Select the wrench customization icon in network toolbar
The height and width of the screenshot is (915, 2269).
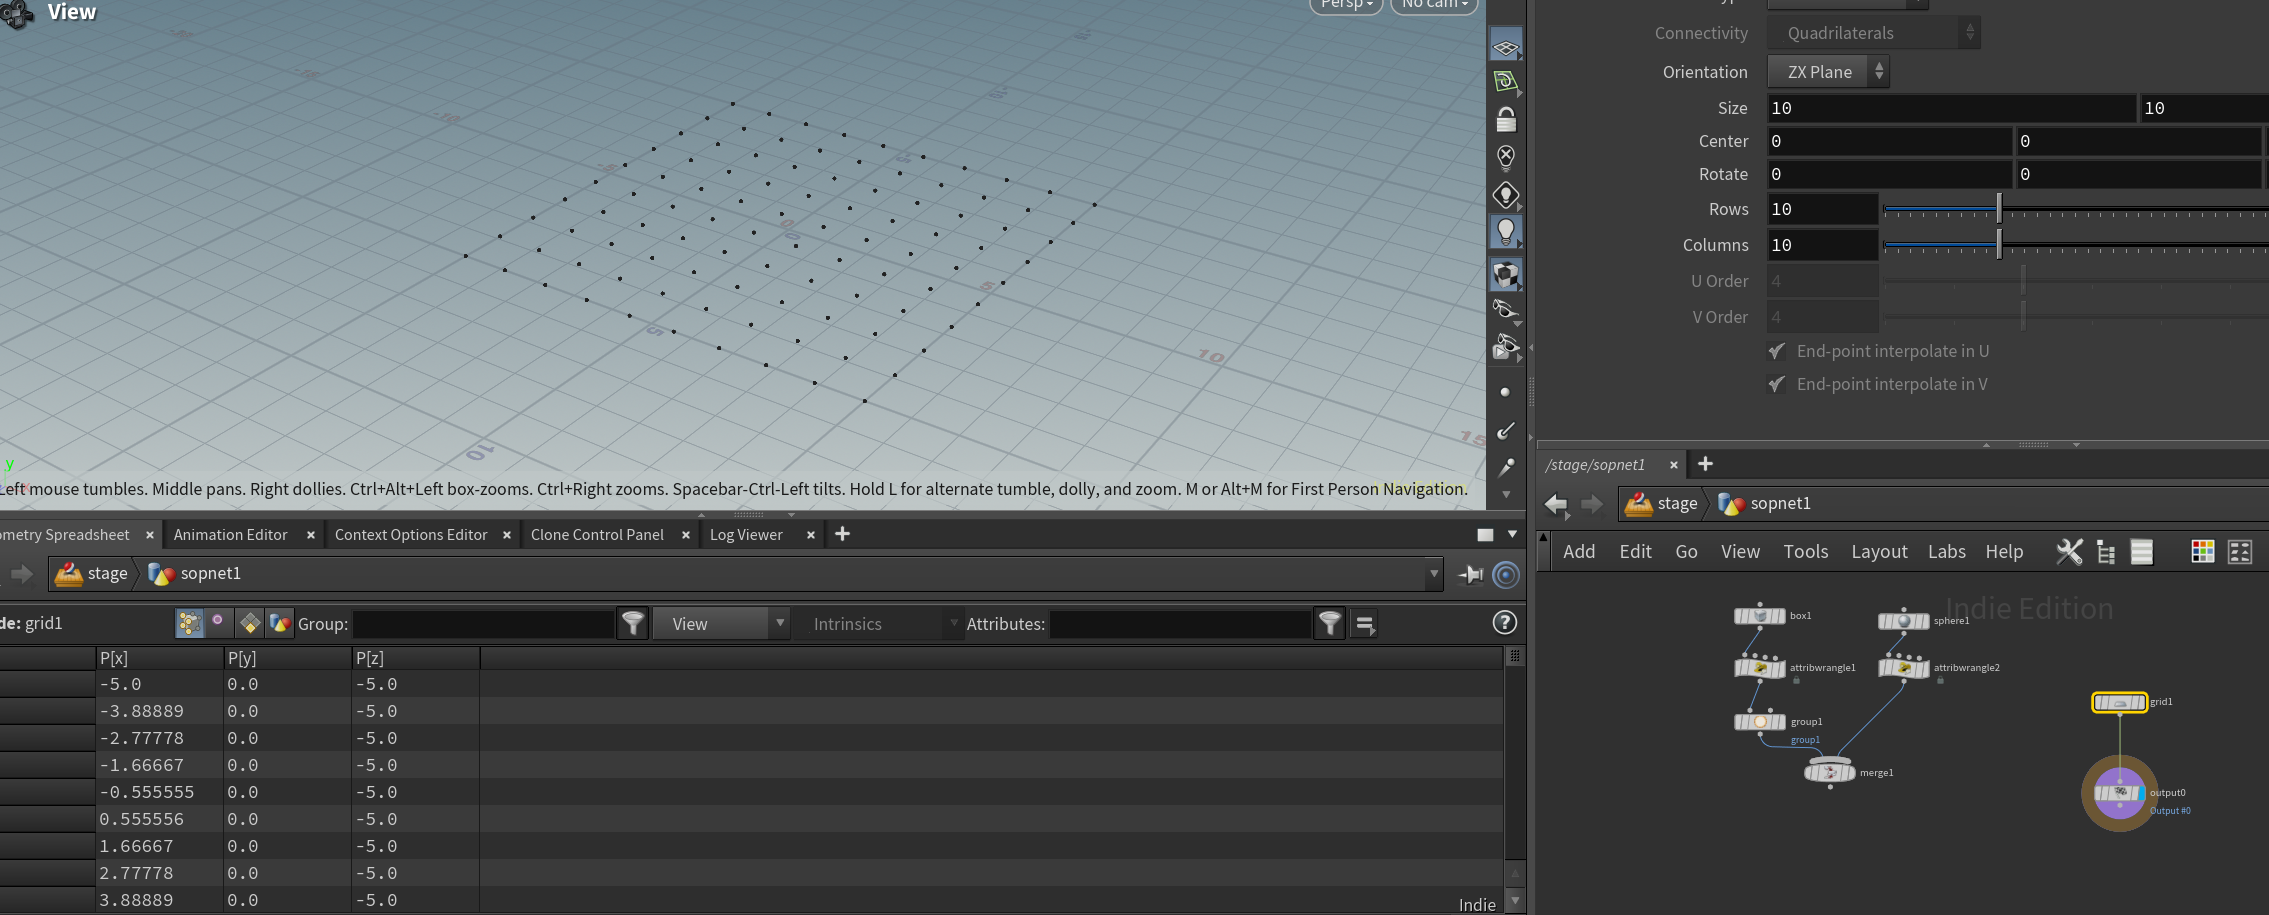(2069, 551)
